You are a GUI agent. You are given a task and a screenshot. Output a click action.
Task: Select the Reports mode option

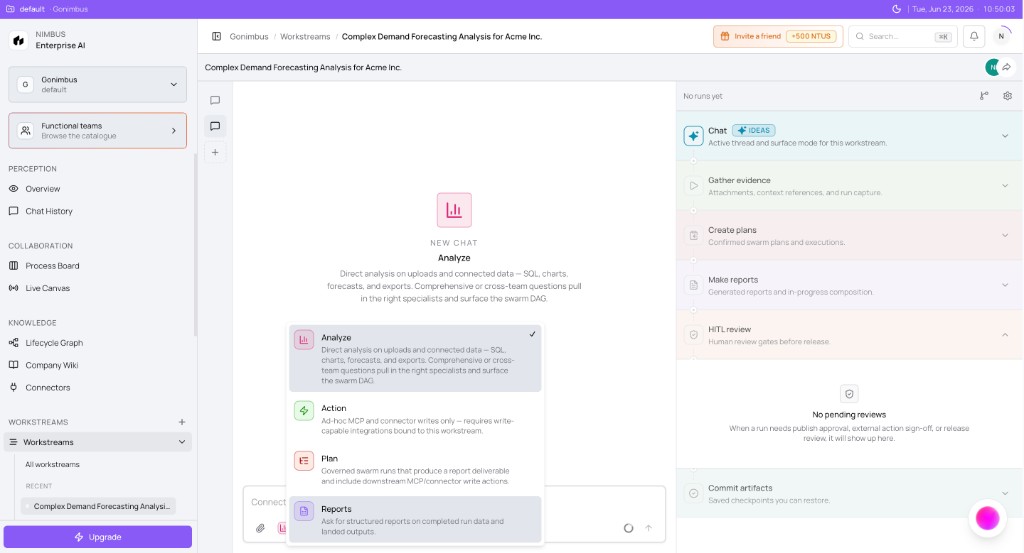(x=415, y=519)
